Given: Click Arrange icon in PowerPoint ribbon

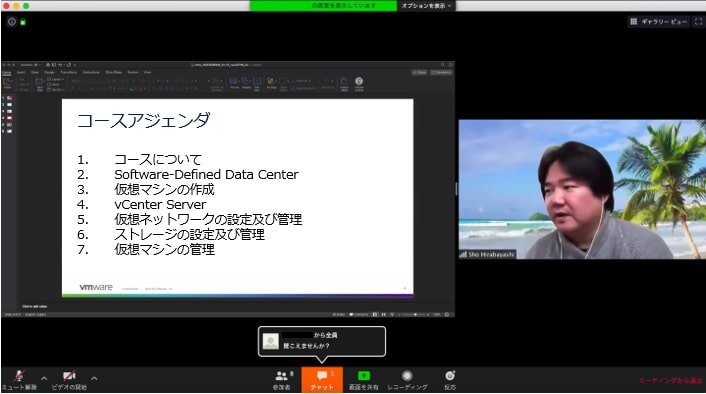Looking at the screenshot, I should tap(271, 83).
